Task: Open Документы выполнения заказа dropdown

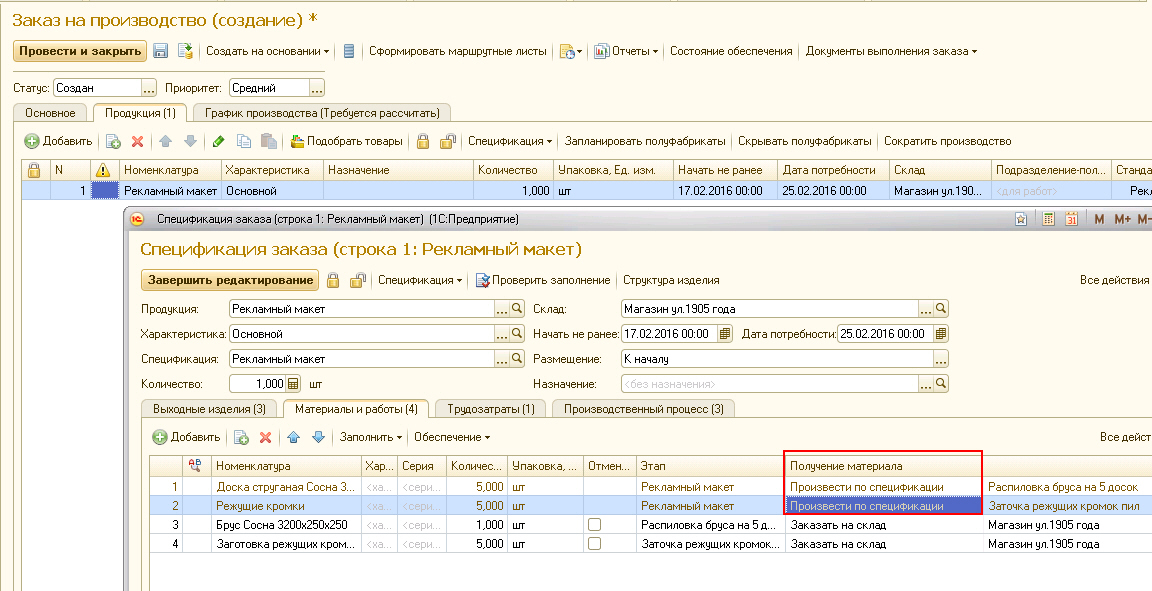Action: (891, 51)
